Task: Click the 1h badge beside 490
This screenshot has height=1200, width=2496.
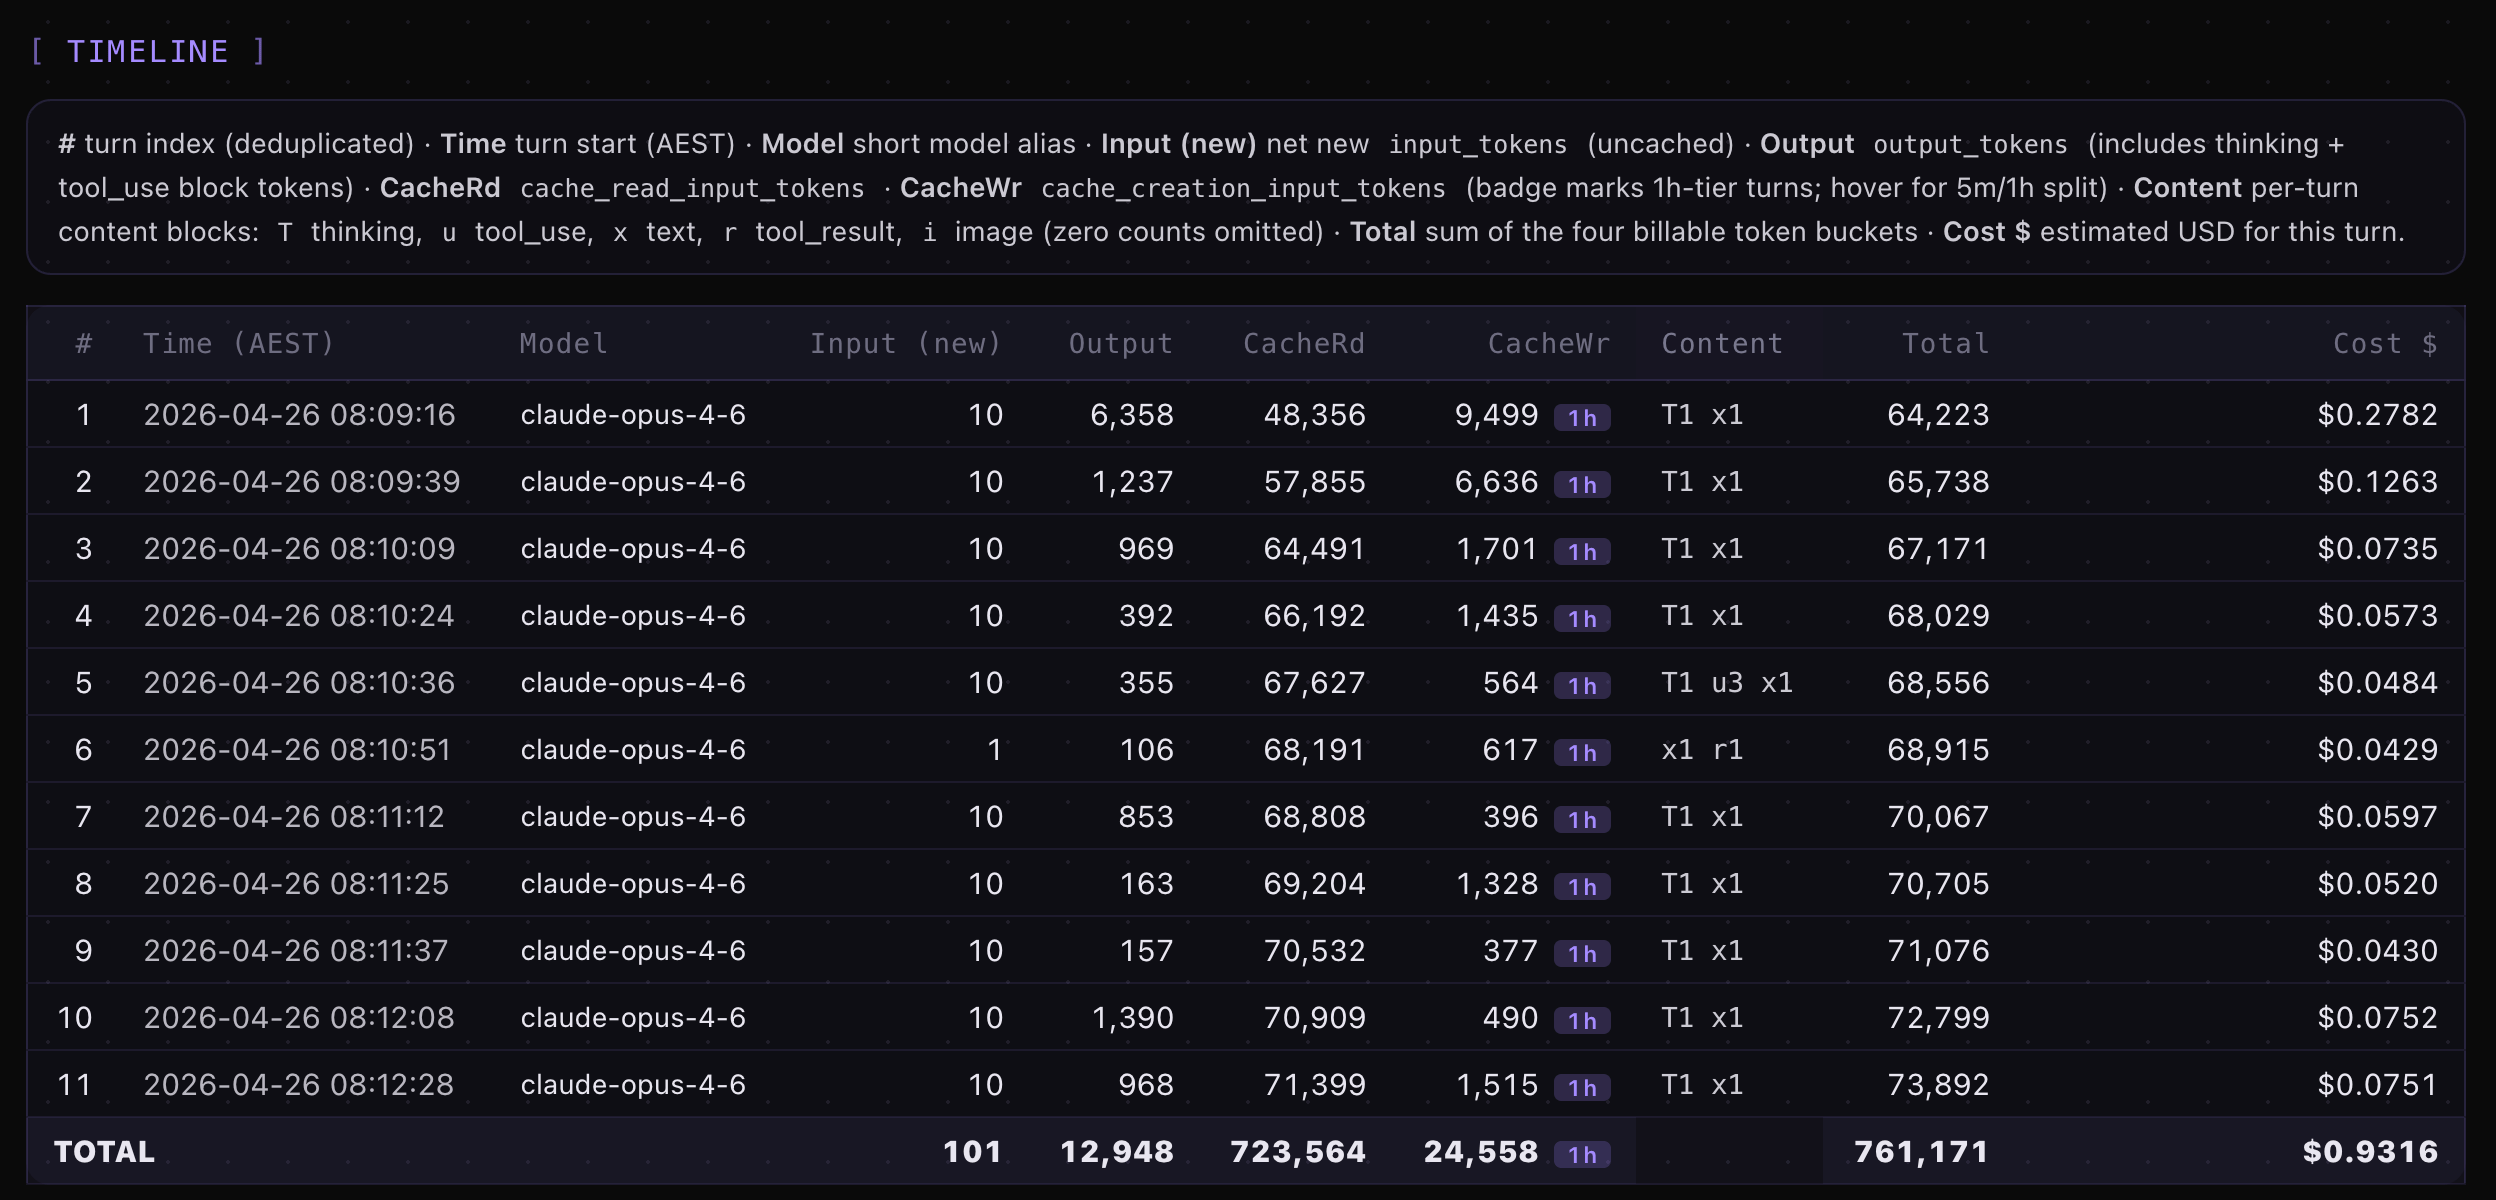Action: click(x=1581, y=1021)
